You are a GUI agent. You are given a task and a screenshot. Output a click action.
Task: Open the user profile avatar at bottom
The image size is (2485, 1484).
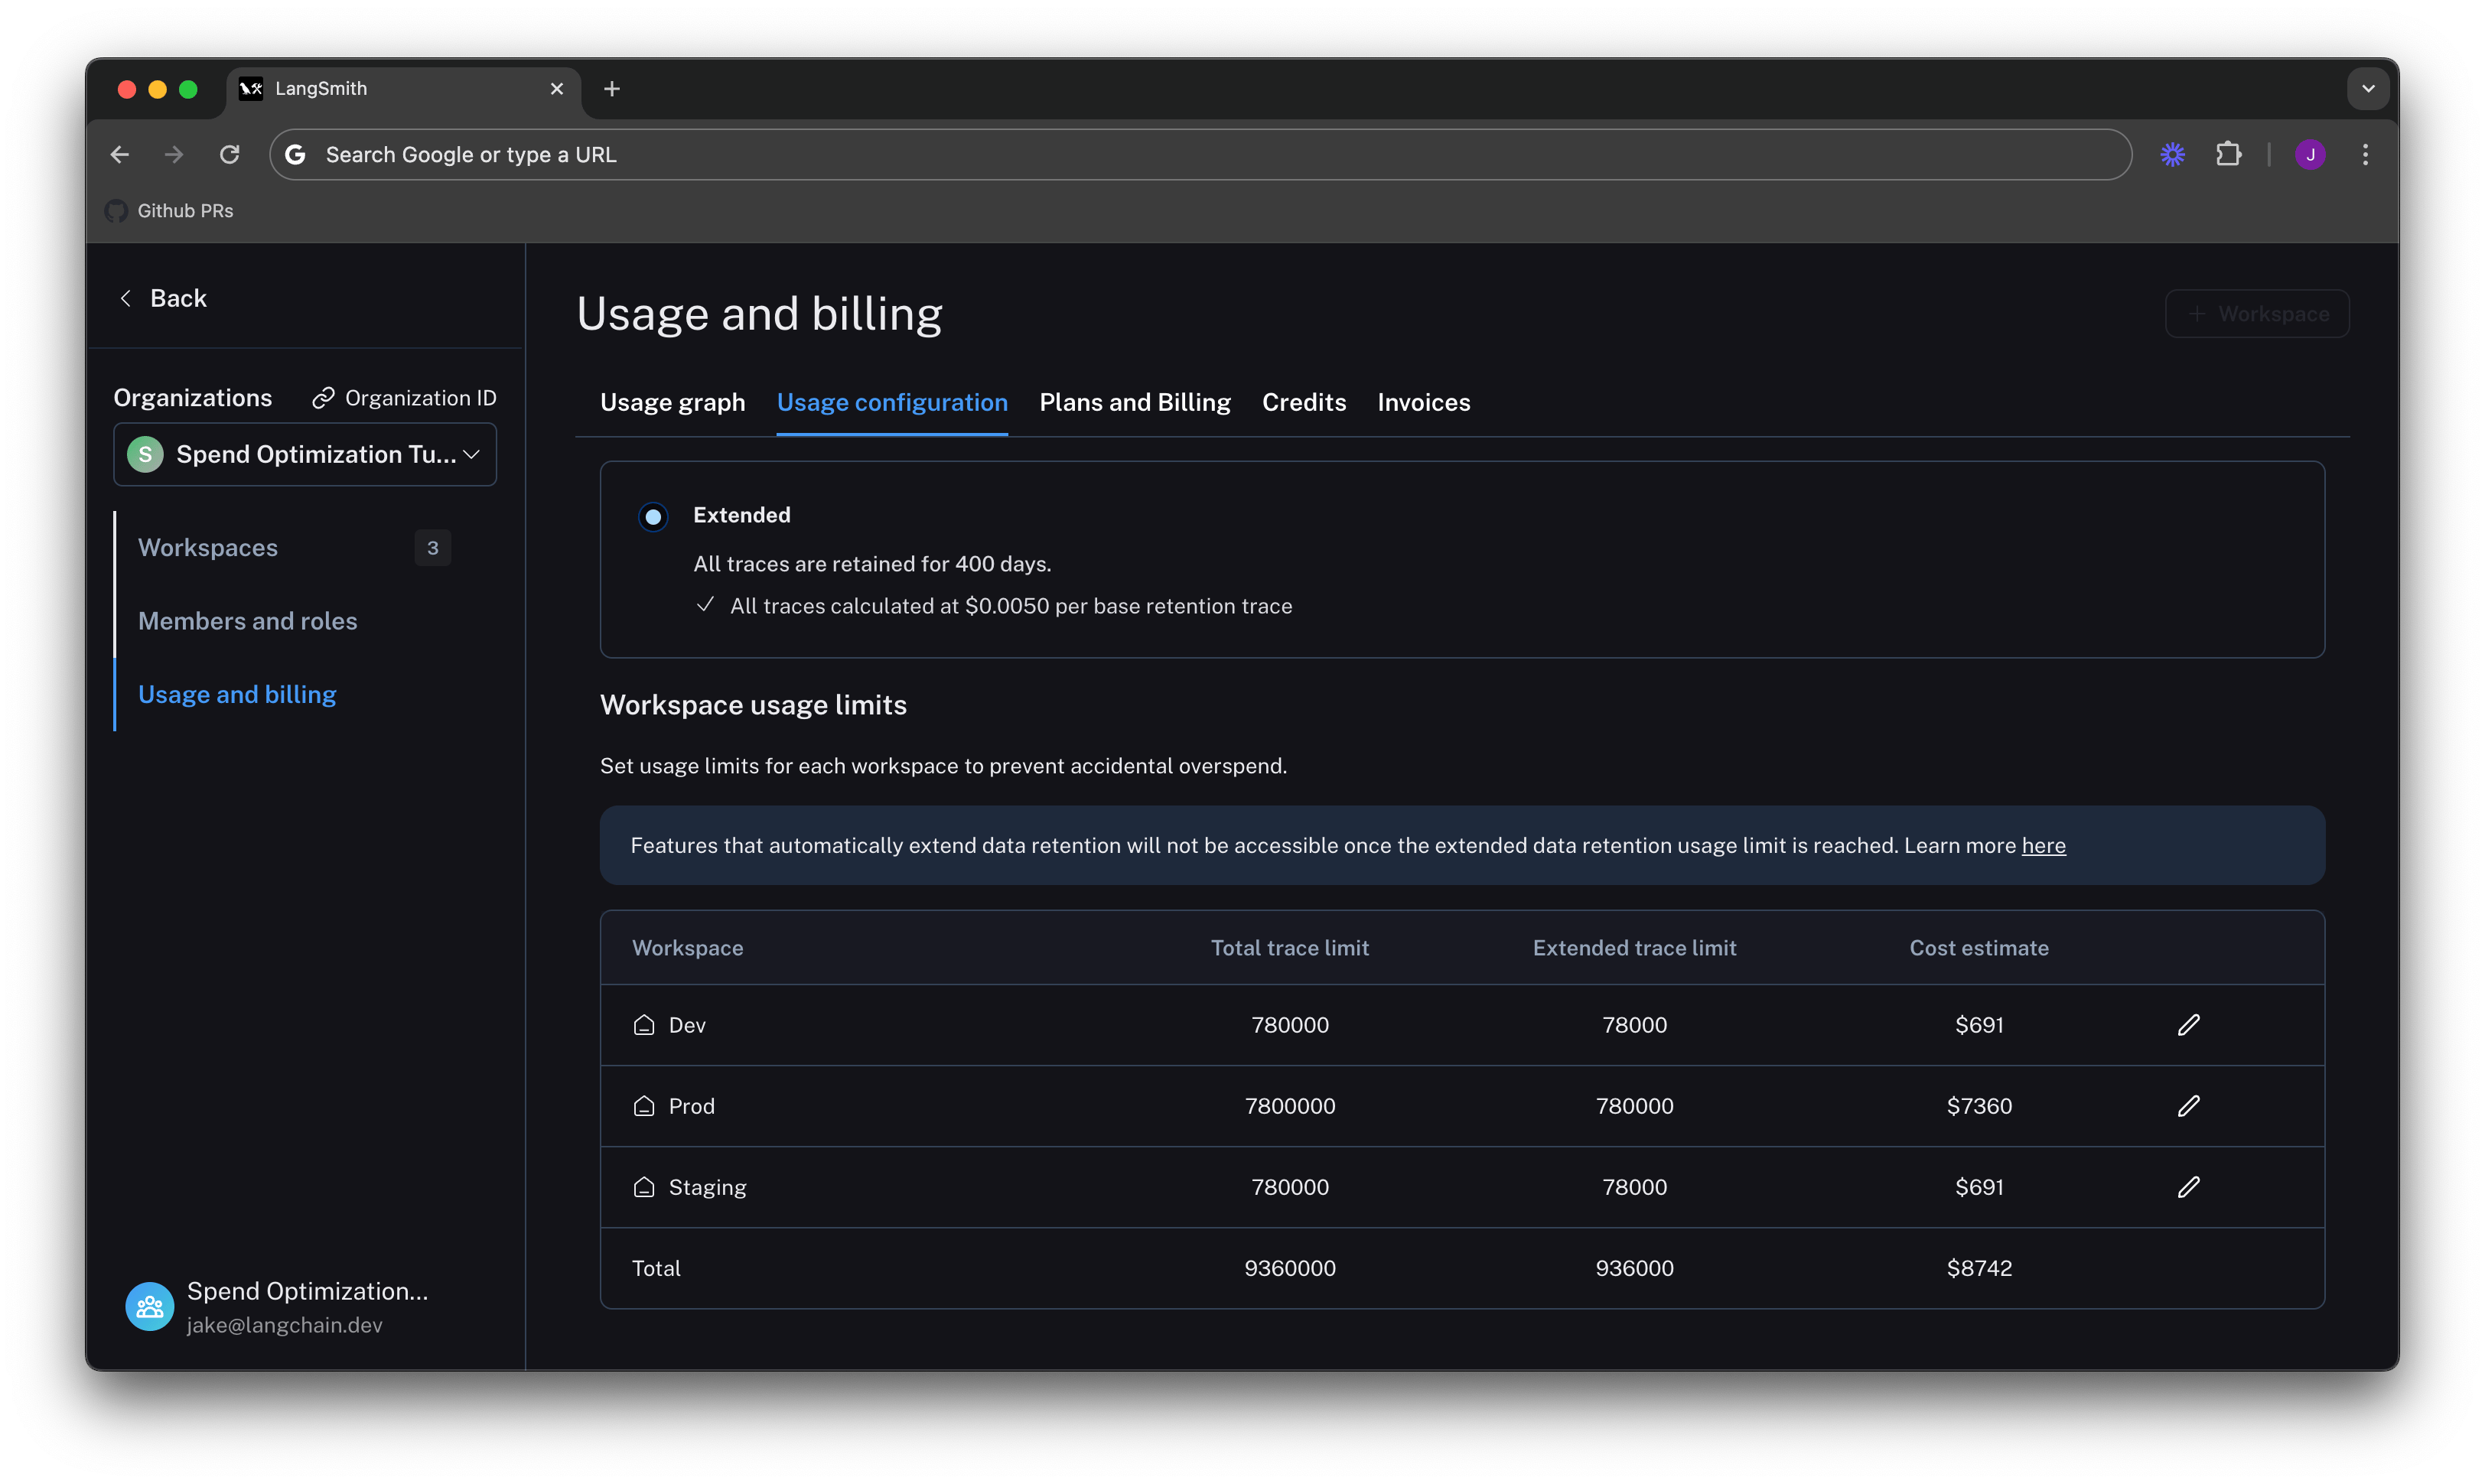click(x=150, y=1306)
